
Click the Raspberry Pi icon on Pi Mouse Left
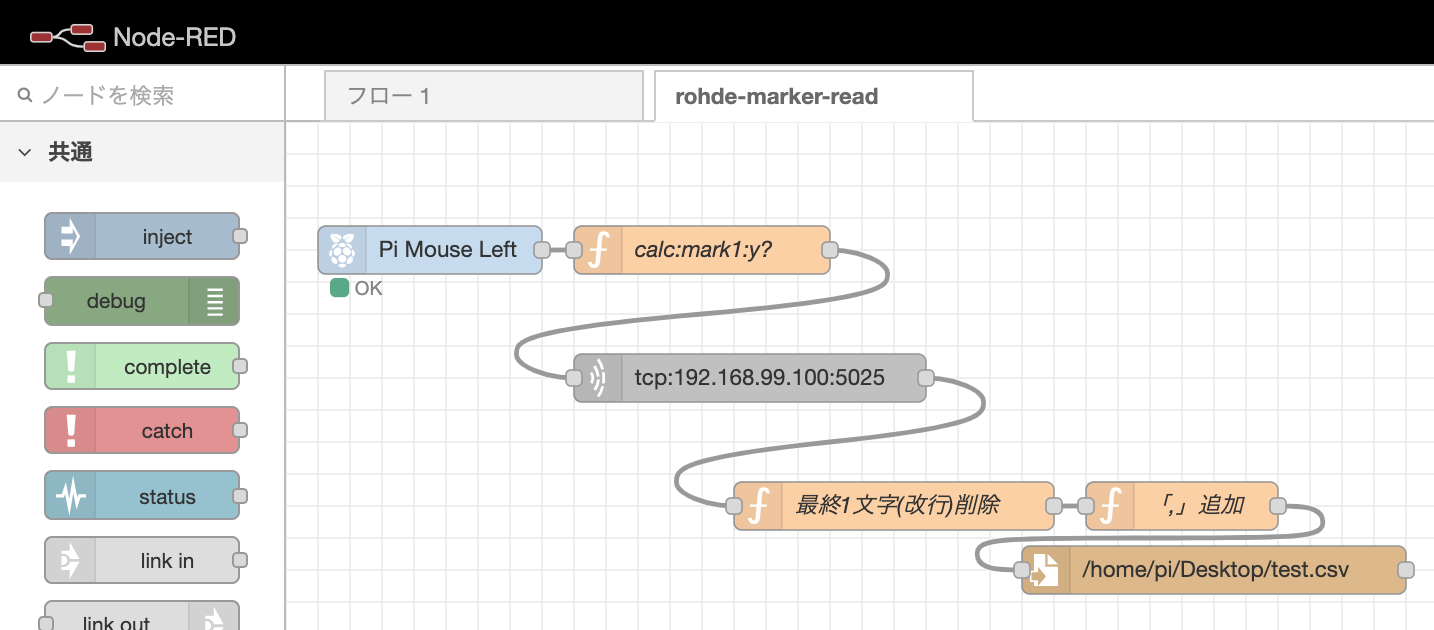click(343, 250)
